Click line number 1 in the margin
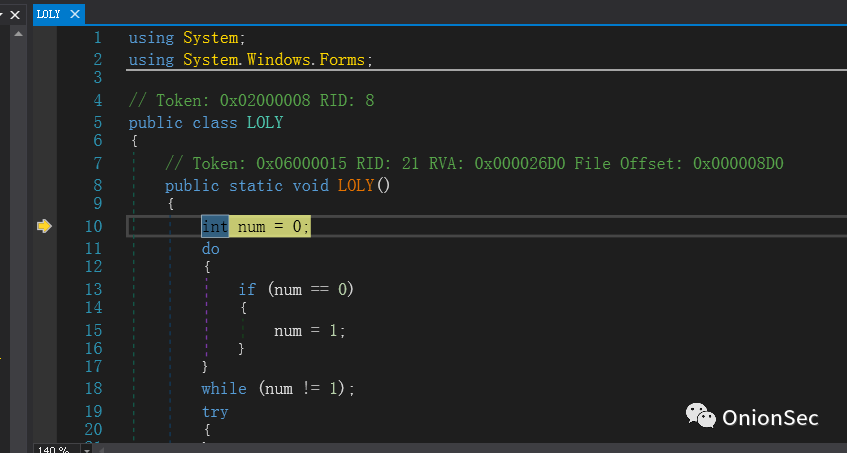The height and width of the screenshot is (453, 847). 98,38
